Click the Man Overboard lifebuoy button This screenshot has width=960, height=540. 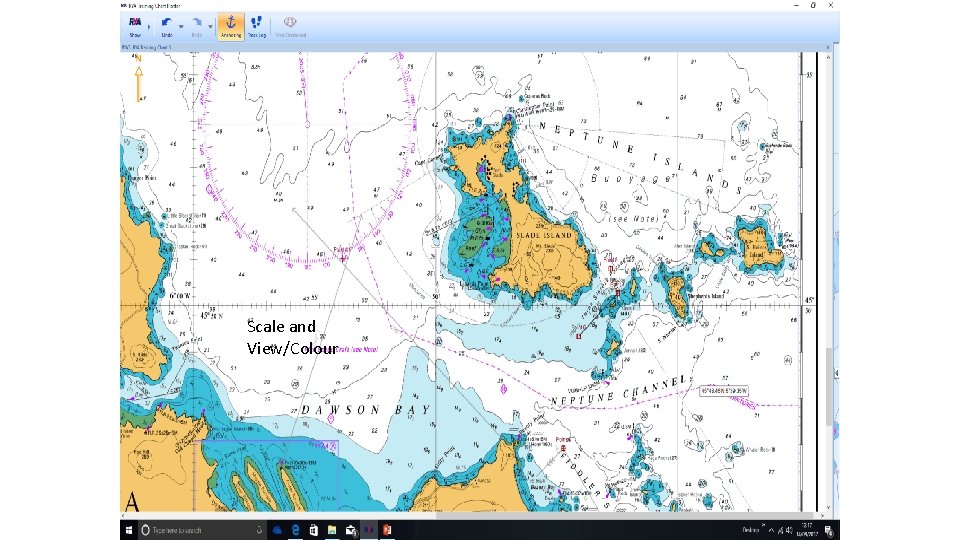click(290, 26)
